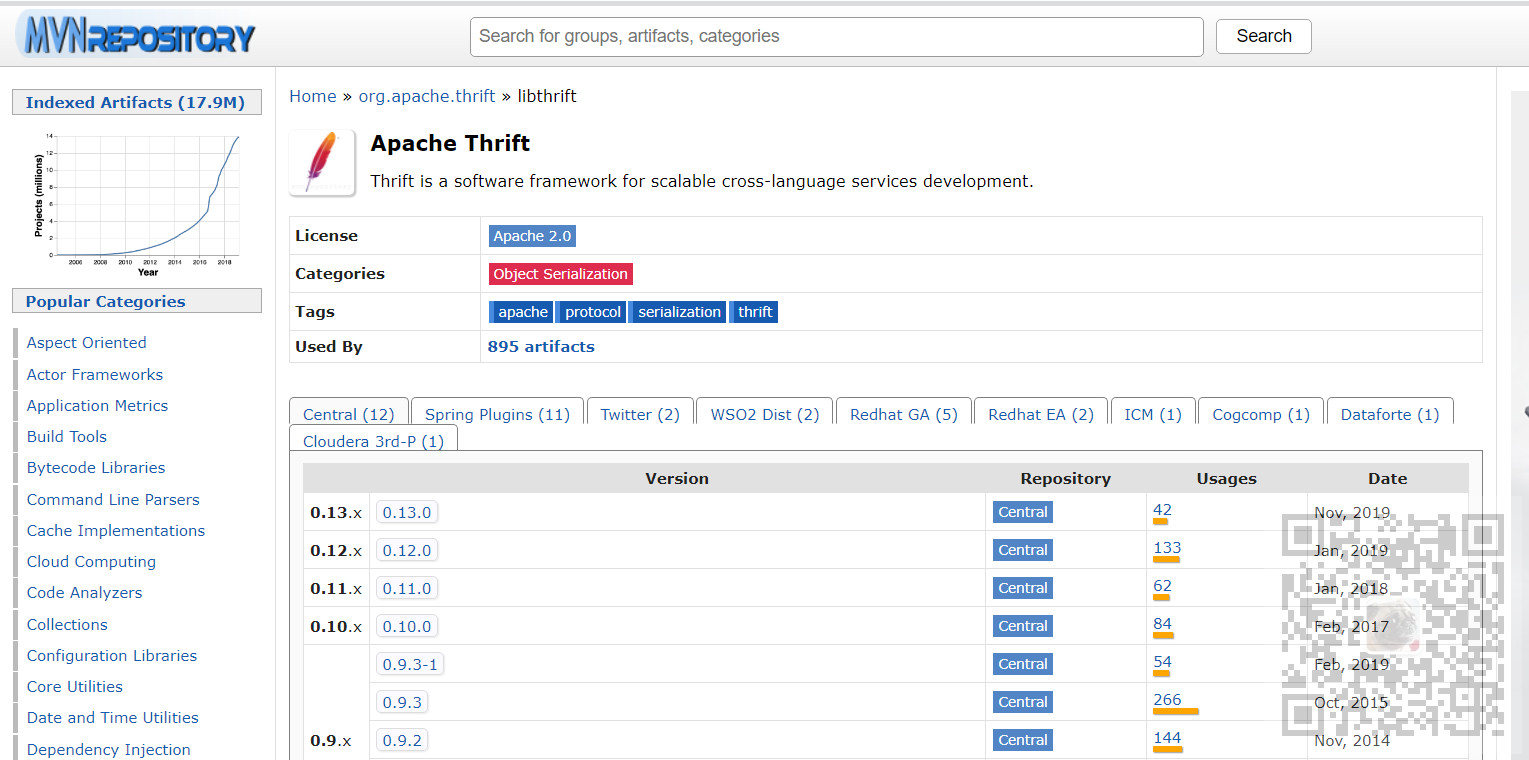Click the Central badge in the 0.12.0 row
This screenshot has height=760, width=1529.
(x=1022, y=550)
